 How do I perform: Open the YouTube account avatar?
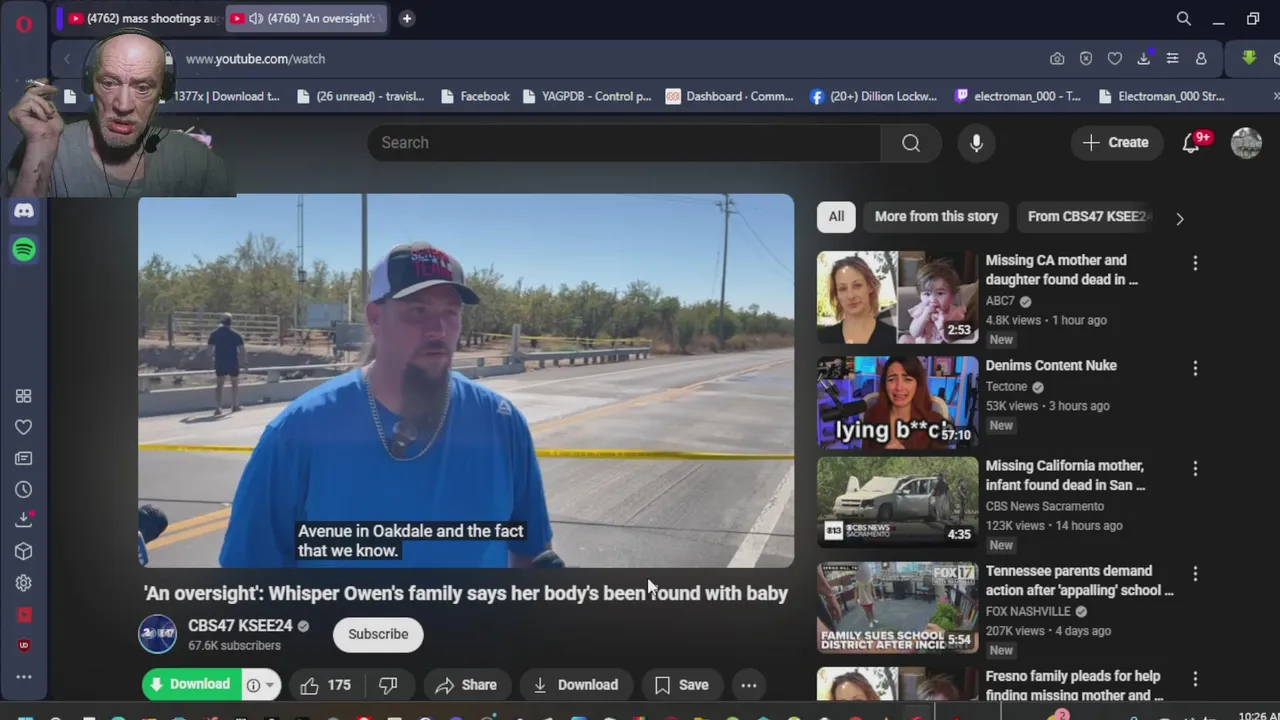1246,143
